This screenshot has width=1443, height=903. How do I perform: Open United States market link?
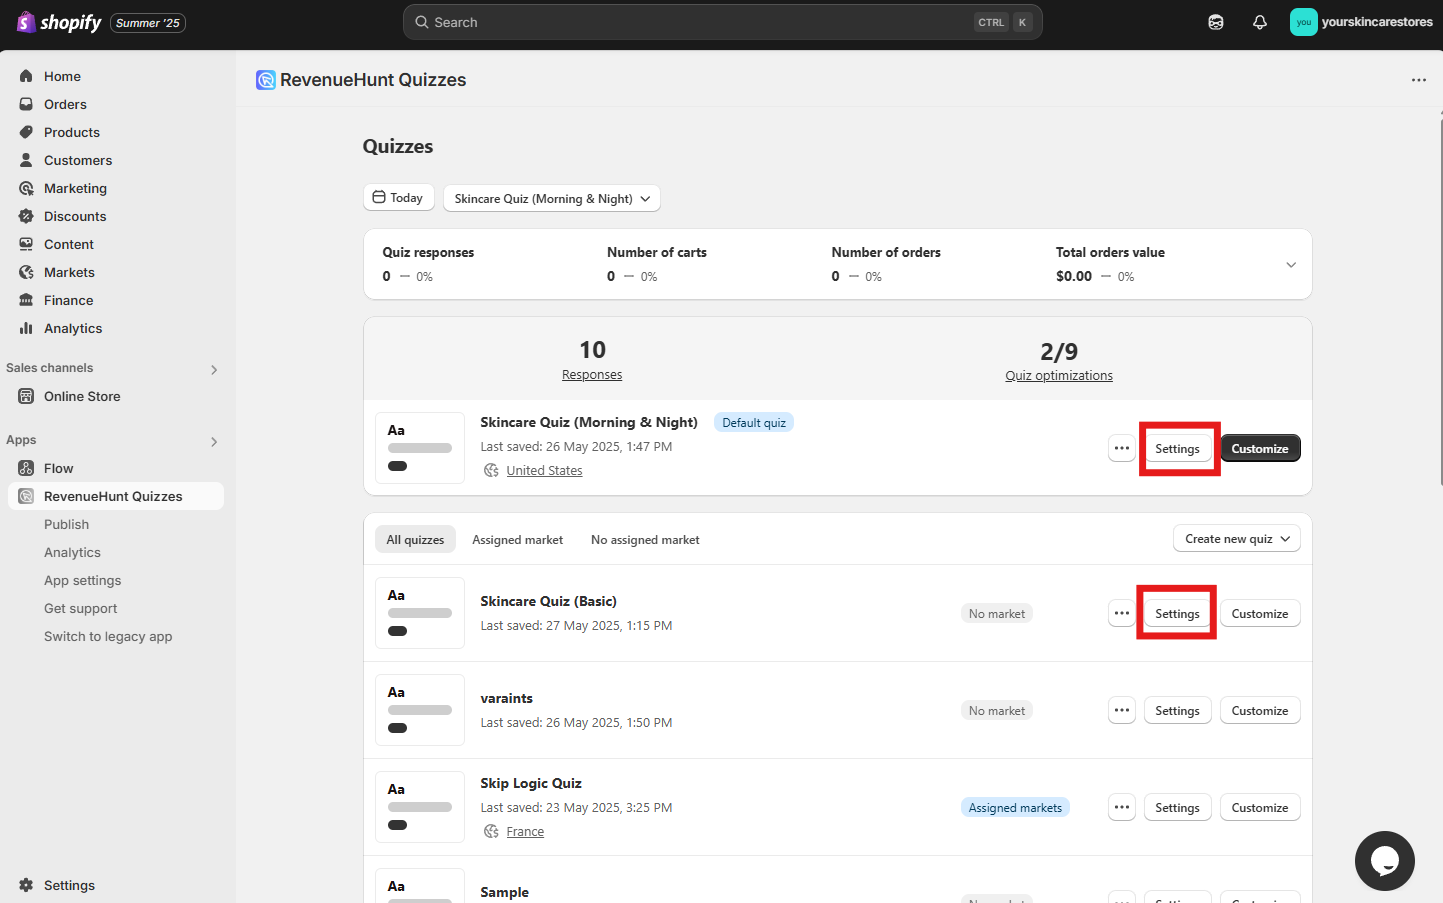point(544,470)
